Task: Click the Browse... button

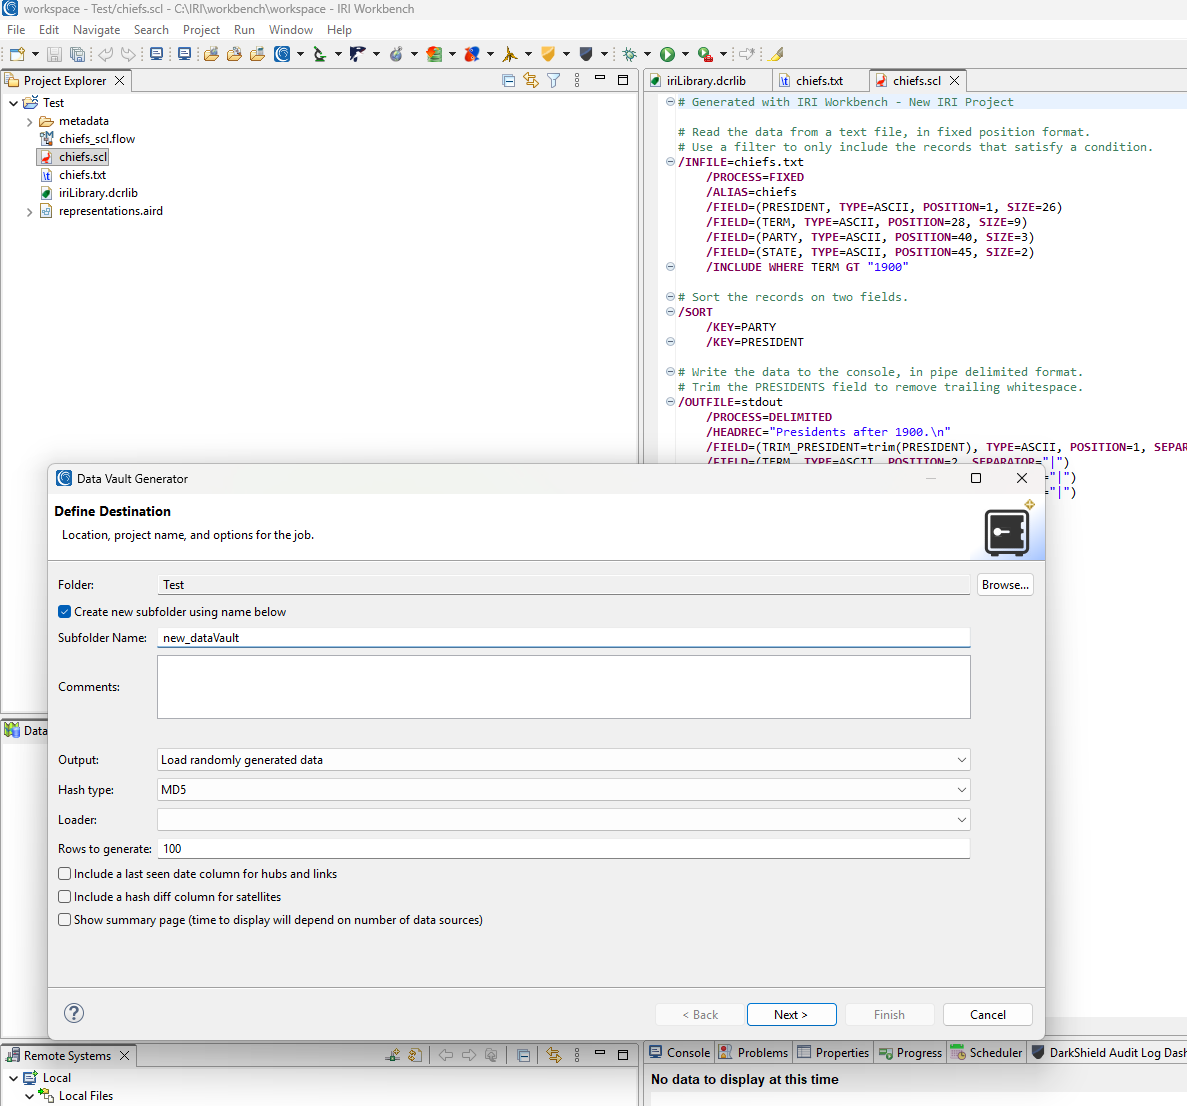Action: coord(1005,584)
